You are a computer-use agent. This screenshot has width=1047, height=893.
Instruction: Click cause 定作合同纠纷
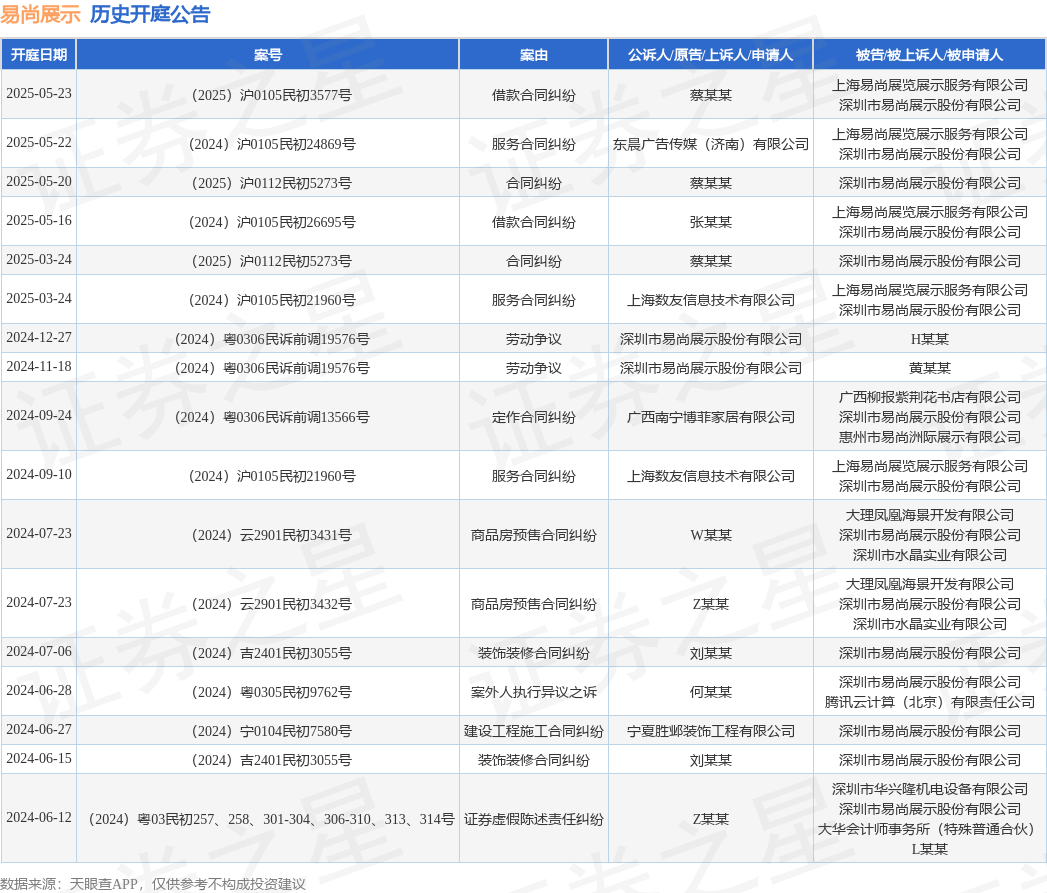click(x=534, y=417)
